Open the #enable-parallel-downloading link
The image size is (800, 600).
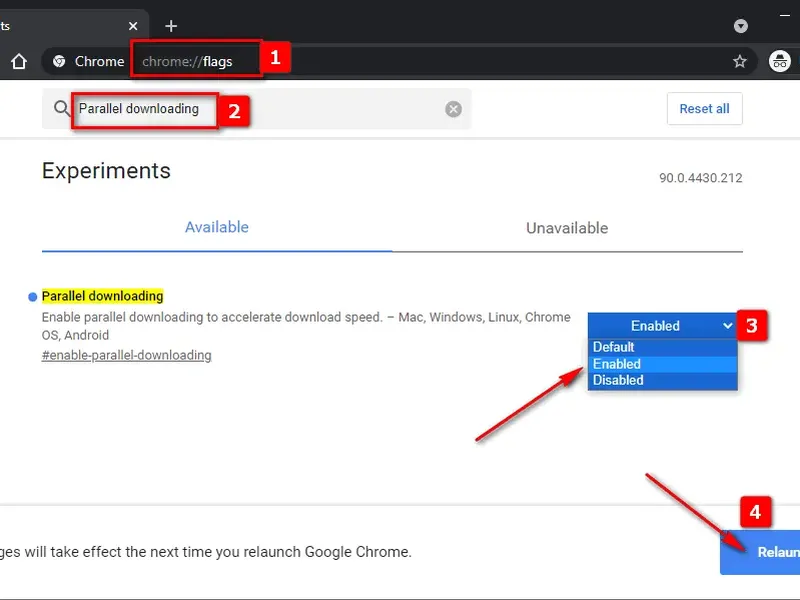pyautogui.click(x=126, y=355)
